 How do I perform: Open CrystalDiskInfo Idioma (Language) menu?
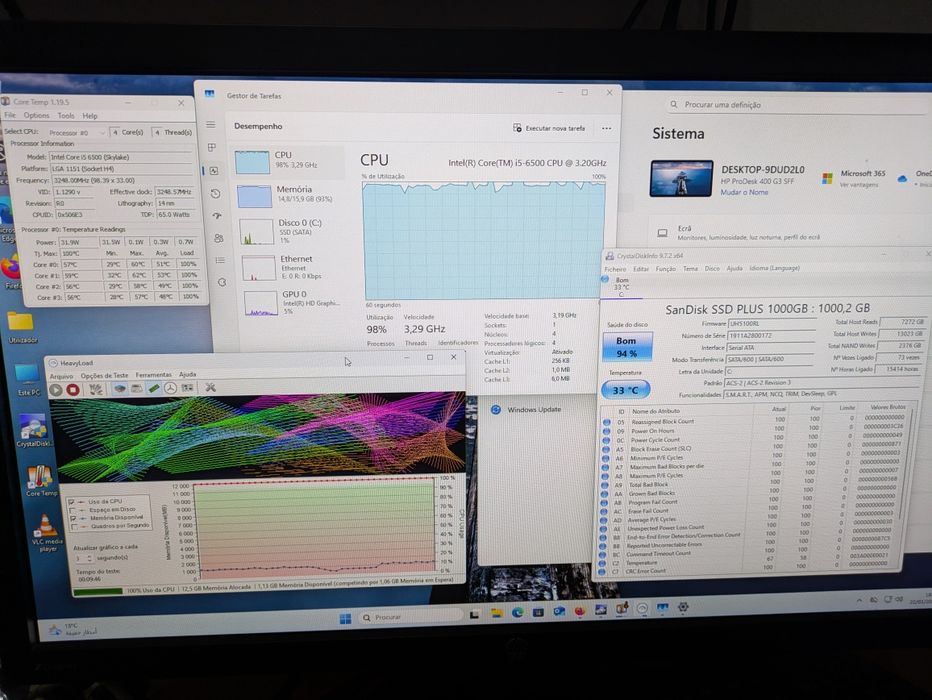tap(774, 268)
